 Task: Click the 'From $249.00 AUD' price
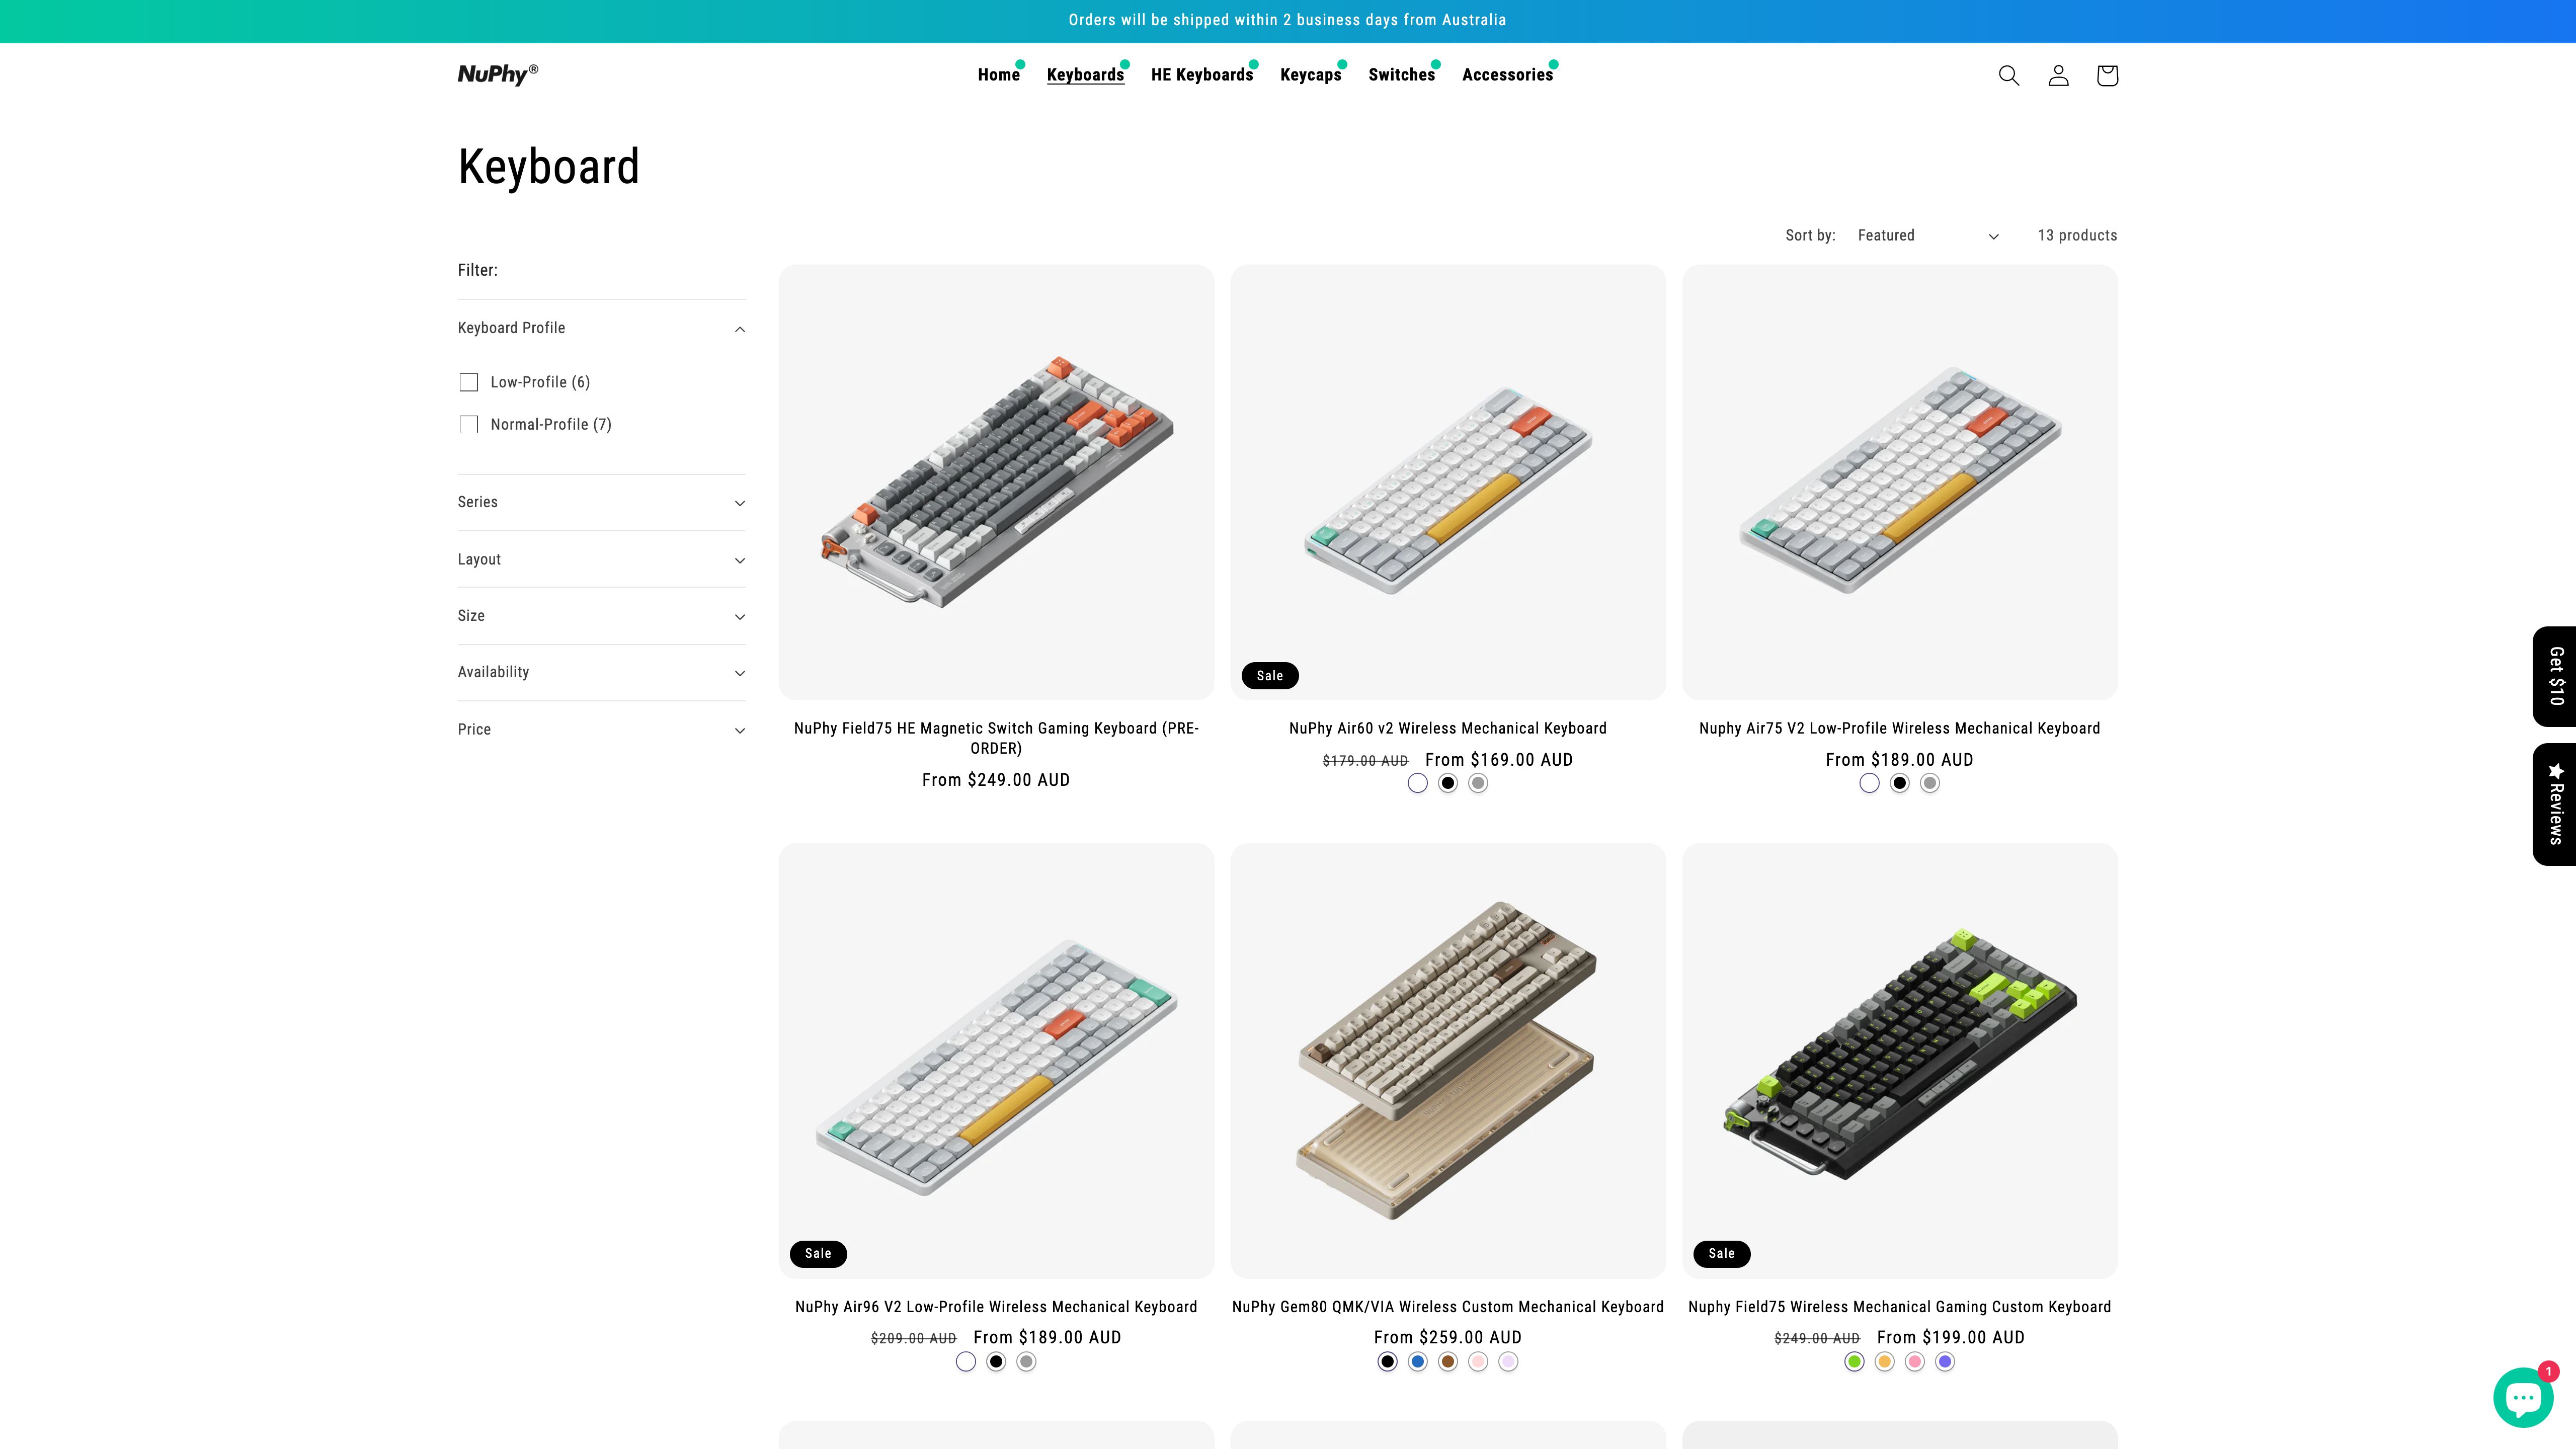click(x=996, y=780)
